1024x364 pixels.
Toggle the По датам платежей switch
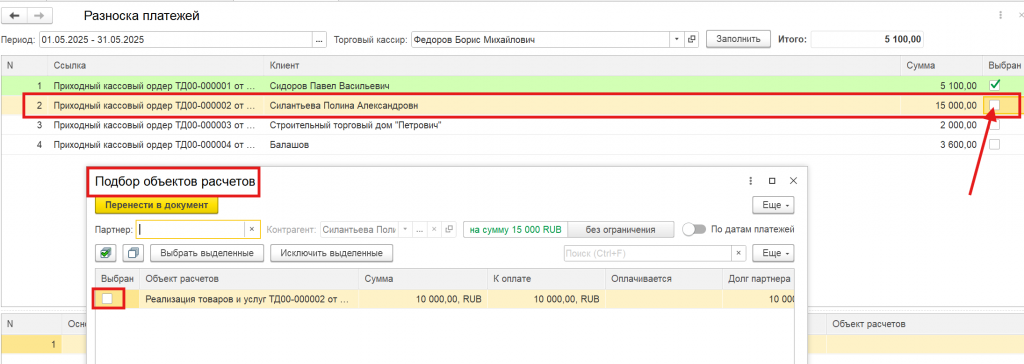coord(694,229)
